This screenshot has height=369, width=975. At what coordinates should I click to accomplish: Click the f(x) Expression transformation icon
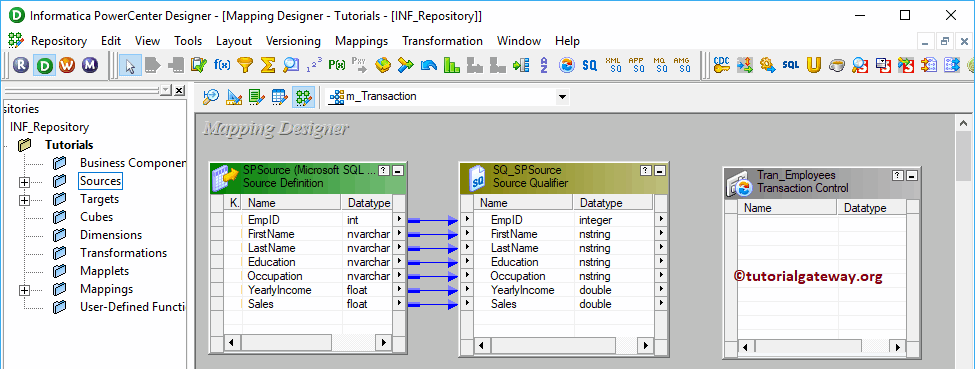coord(222,65)
